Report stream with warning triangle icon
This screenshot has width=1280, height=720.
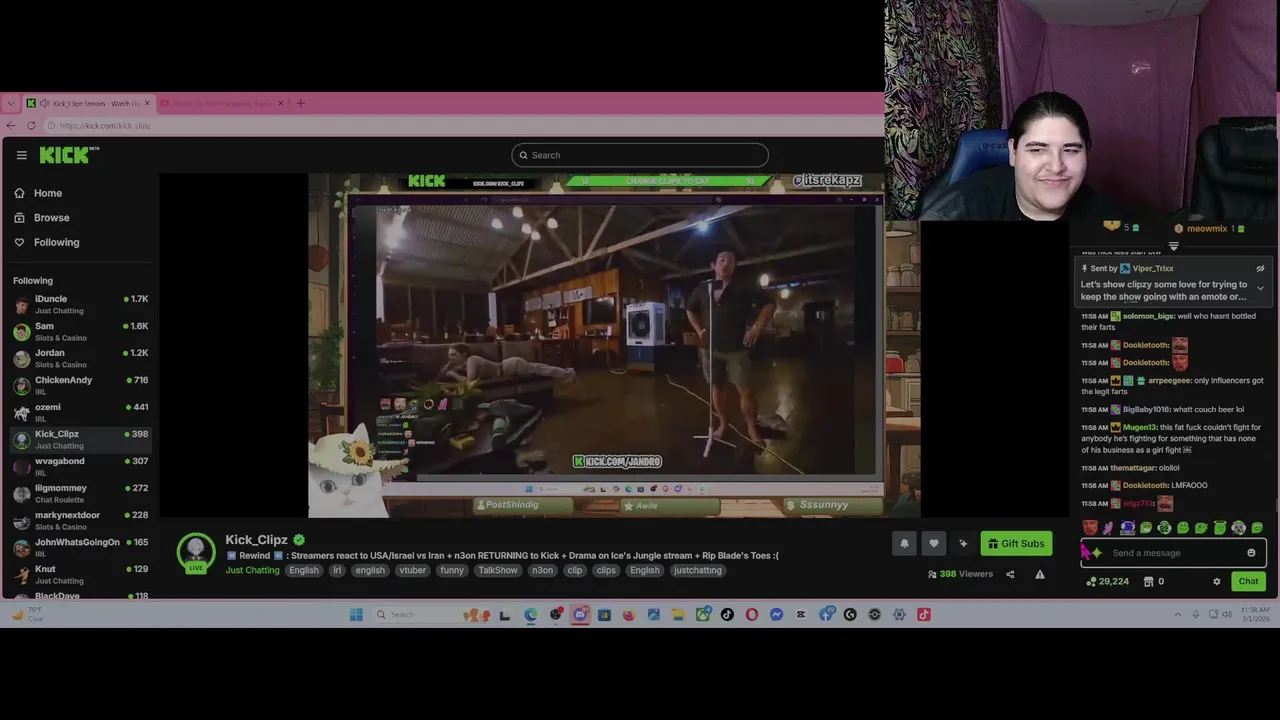click(x=1040, y=574)
